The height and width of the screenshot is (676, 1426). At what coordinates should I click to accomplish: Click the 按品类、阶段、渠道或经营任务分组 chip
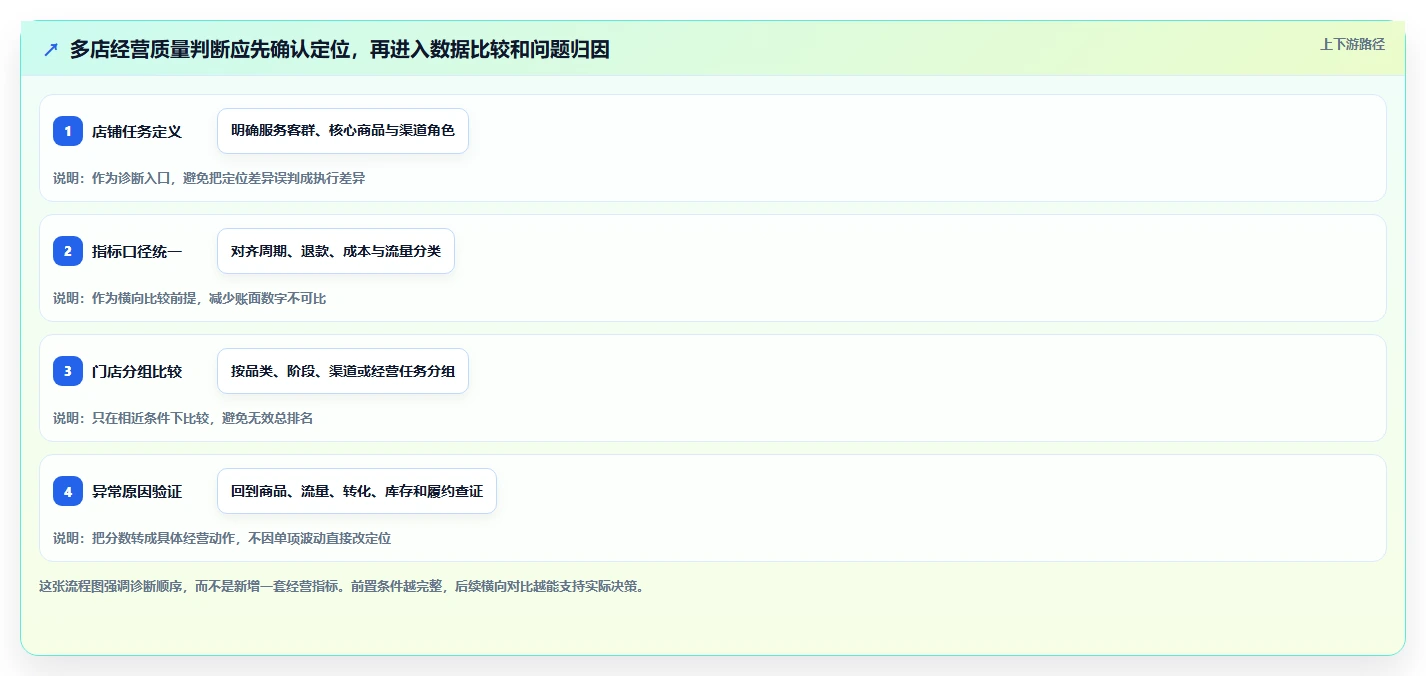click(x=343, y=371)
